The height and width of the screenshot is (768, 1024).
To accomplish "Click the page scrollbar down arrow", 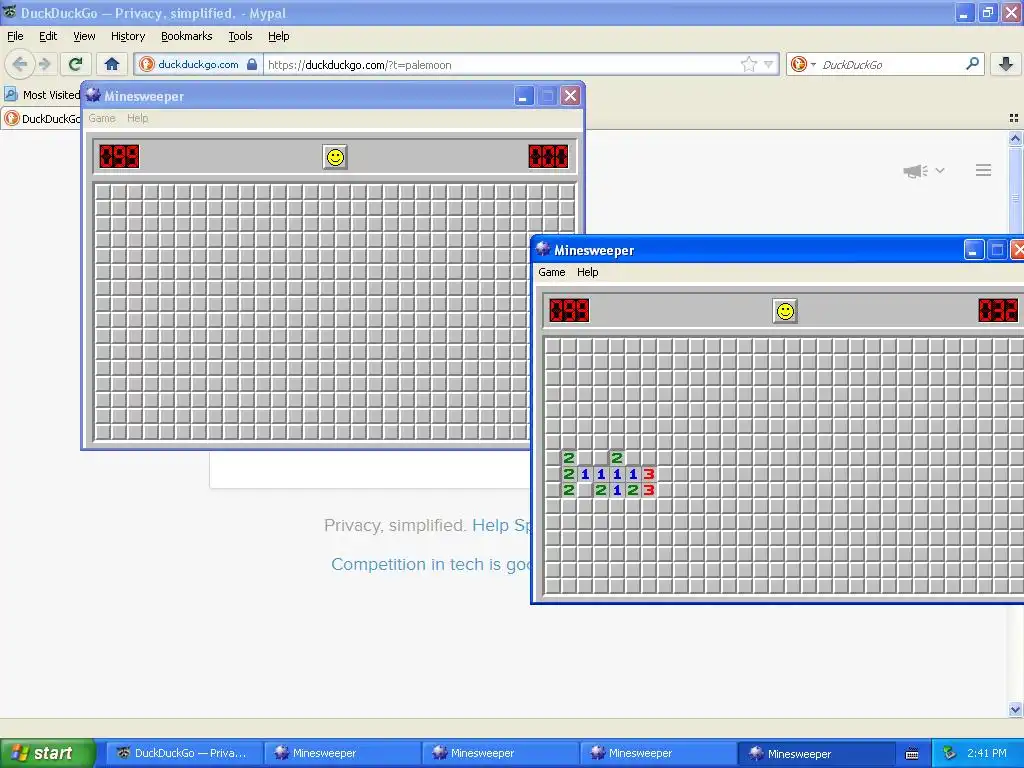I will click(x=1015, y=709).
